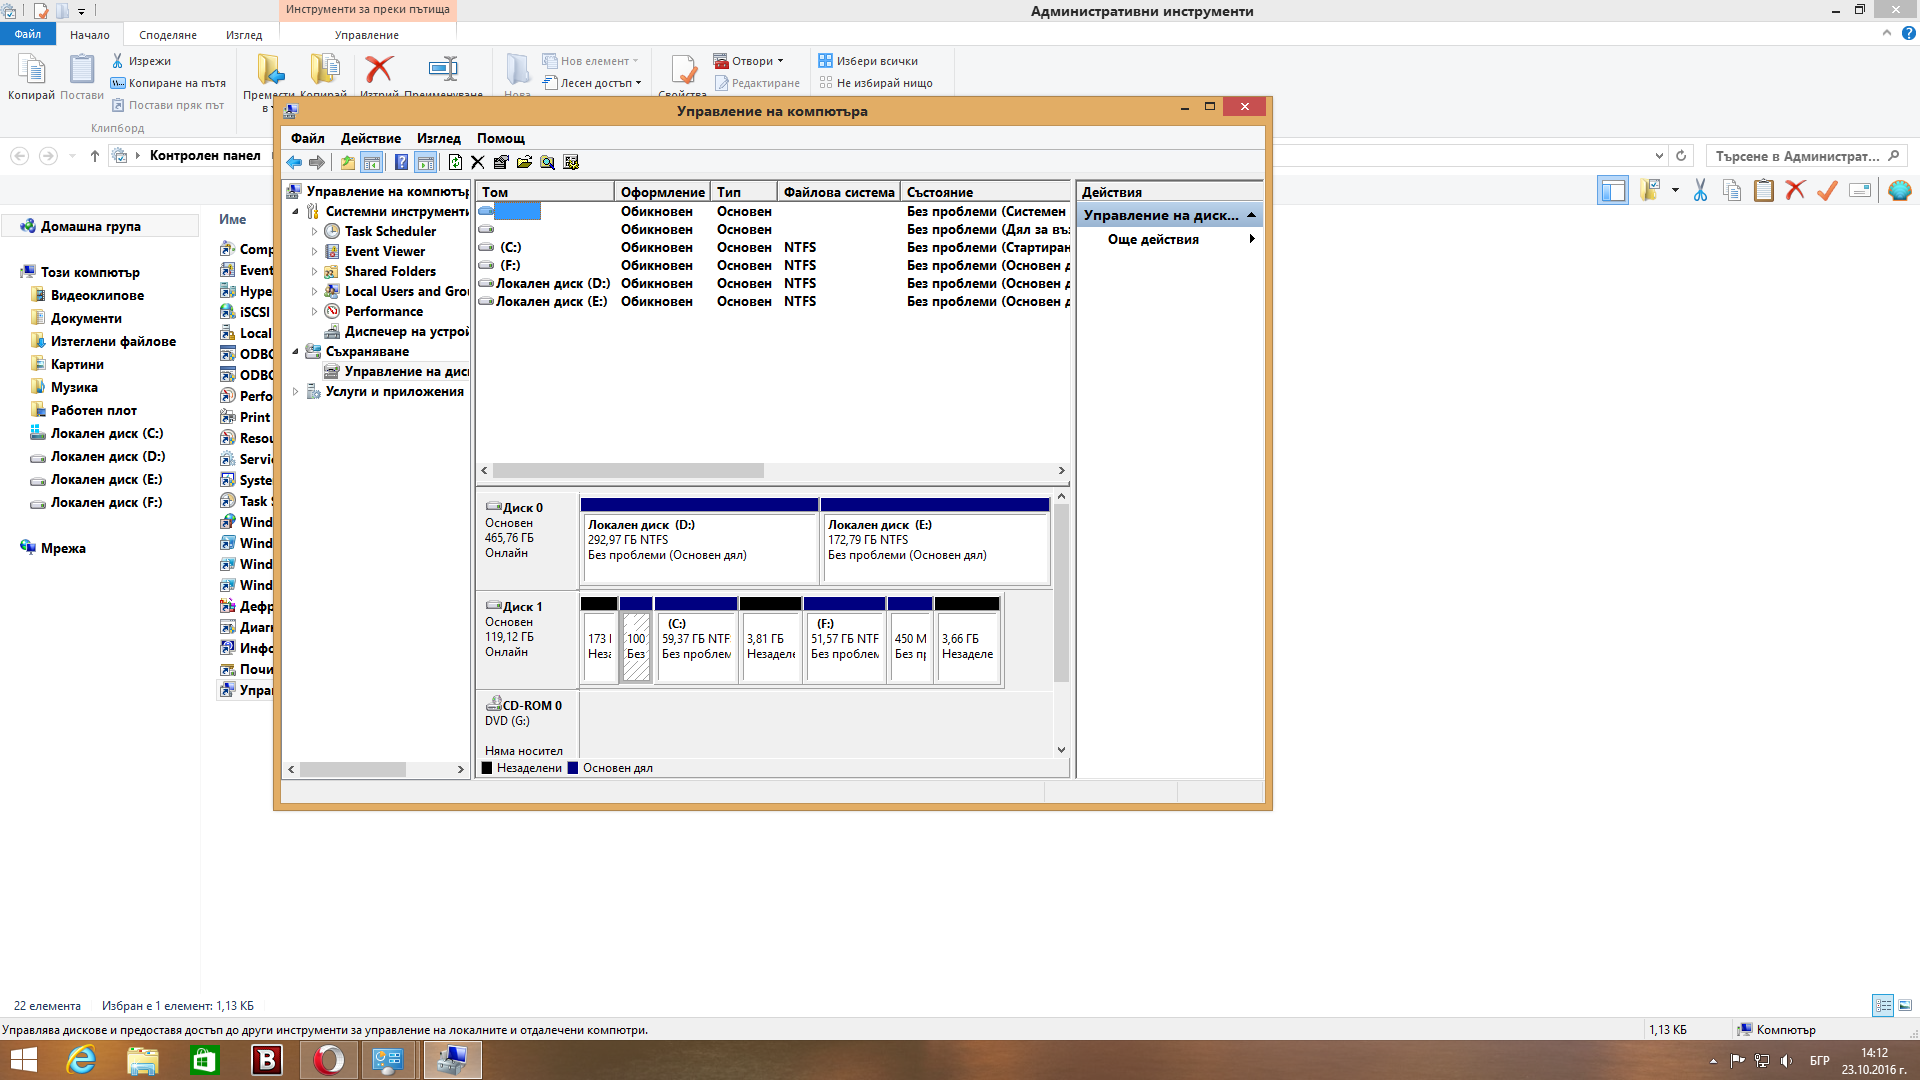The width and height of the screenshot is (1920, 1080).
Task: Select the (C:) volume row in list
Action: (x=773, y=247)
